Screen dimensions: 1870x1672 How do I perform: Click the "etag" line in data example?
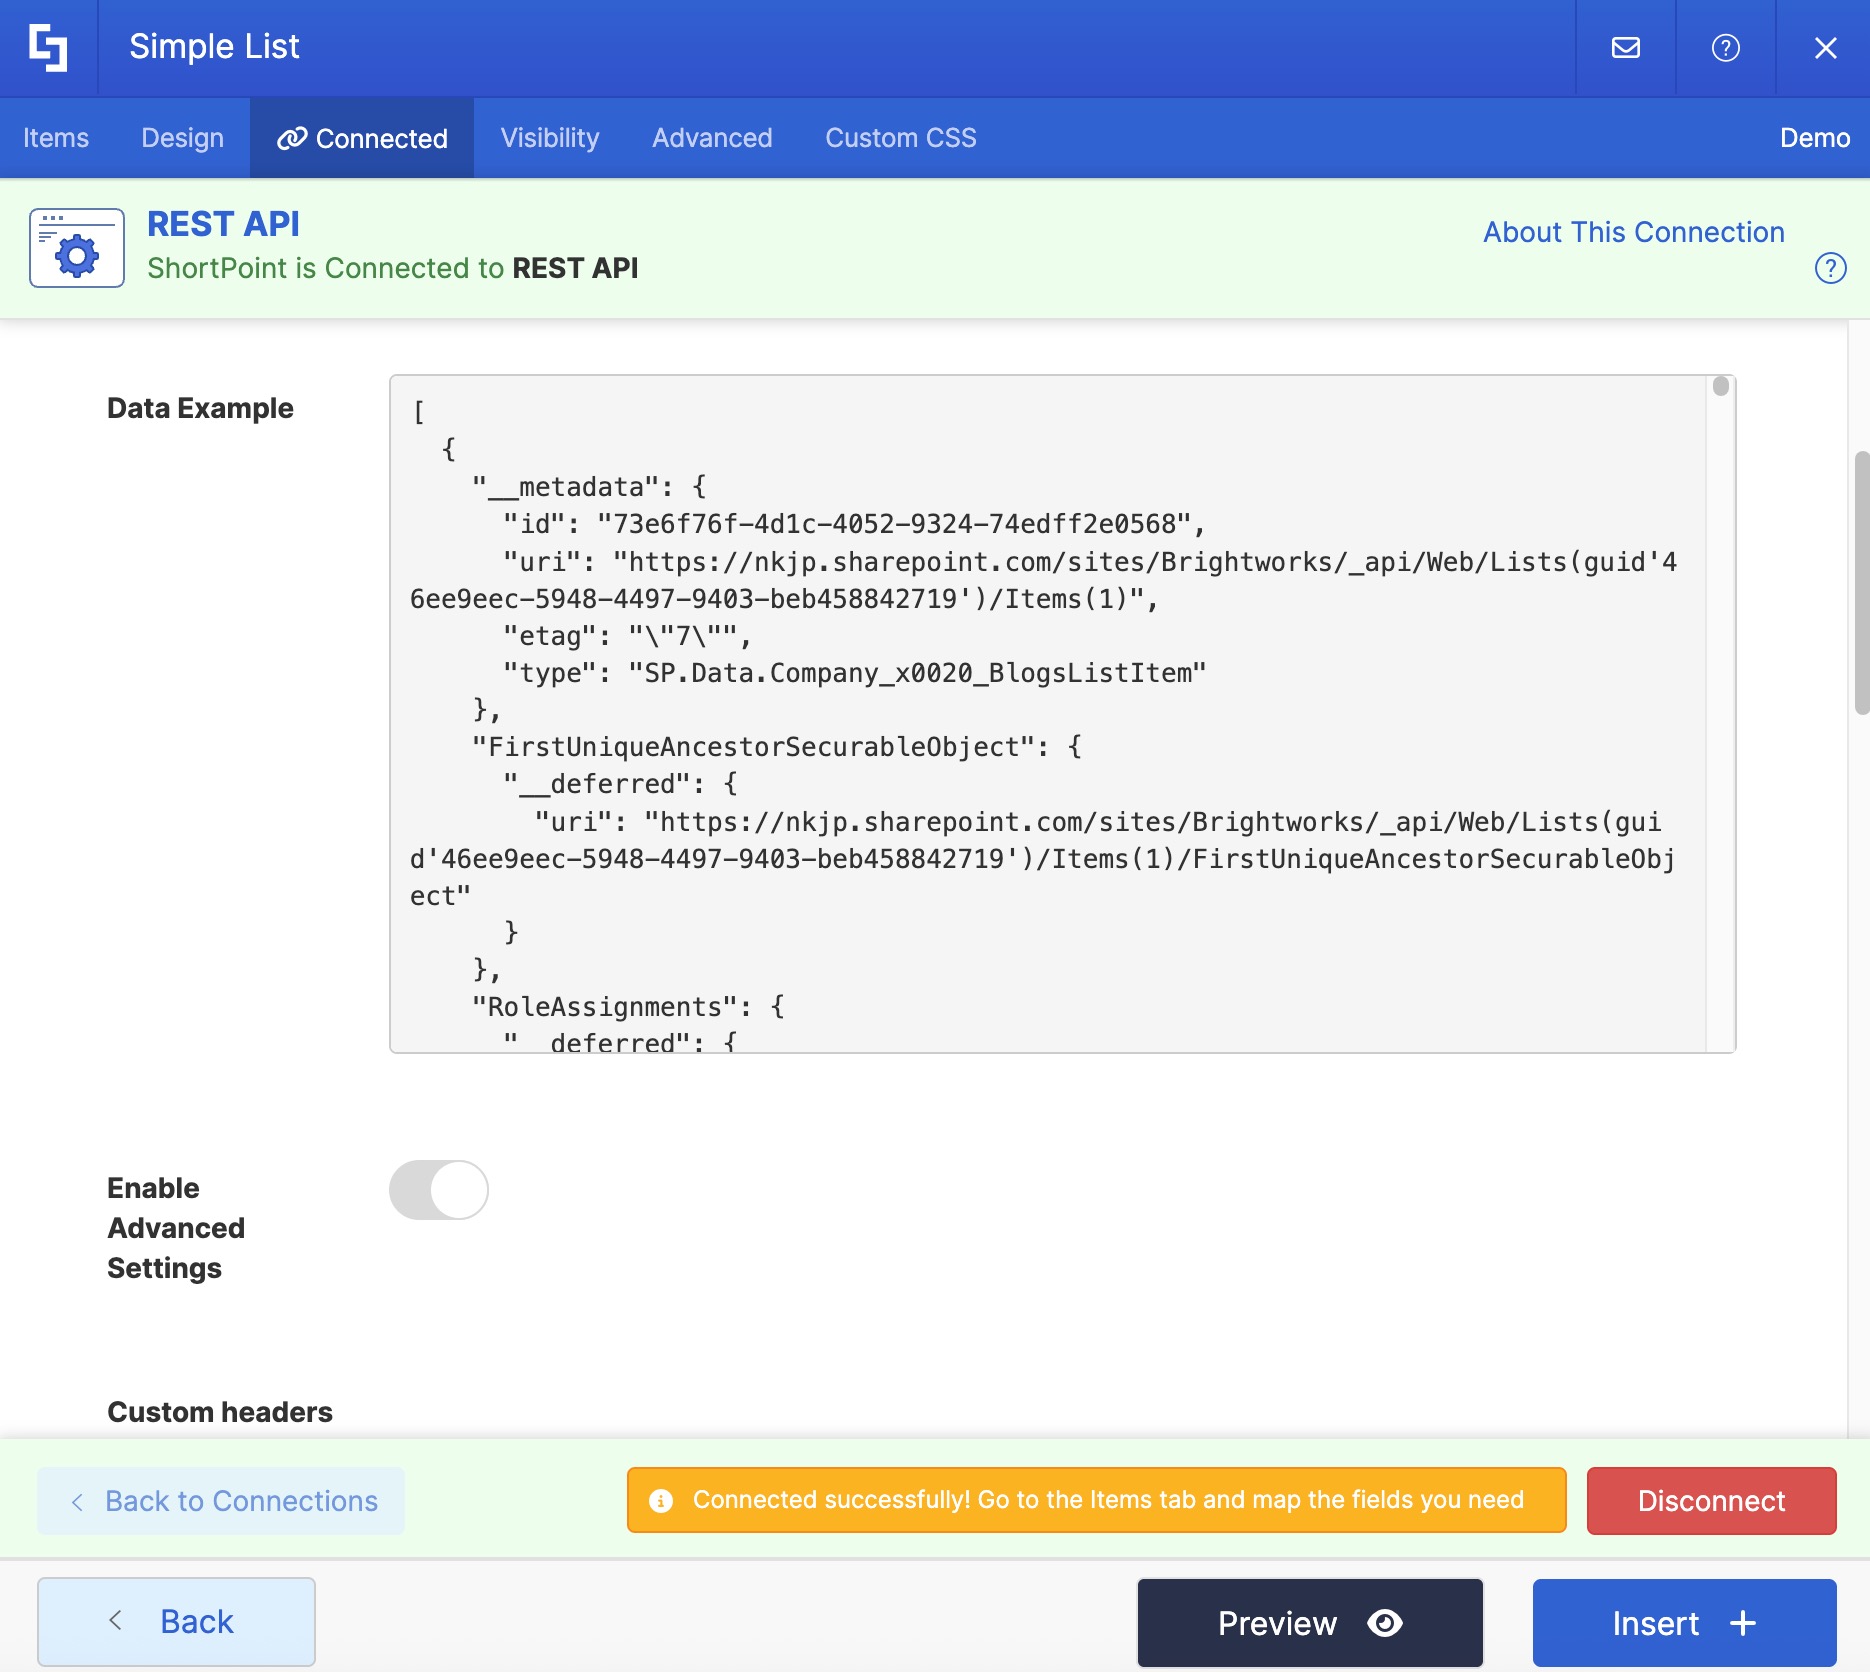tap(628, 636)
